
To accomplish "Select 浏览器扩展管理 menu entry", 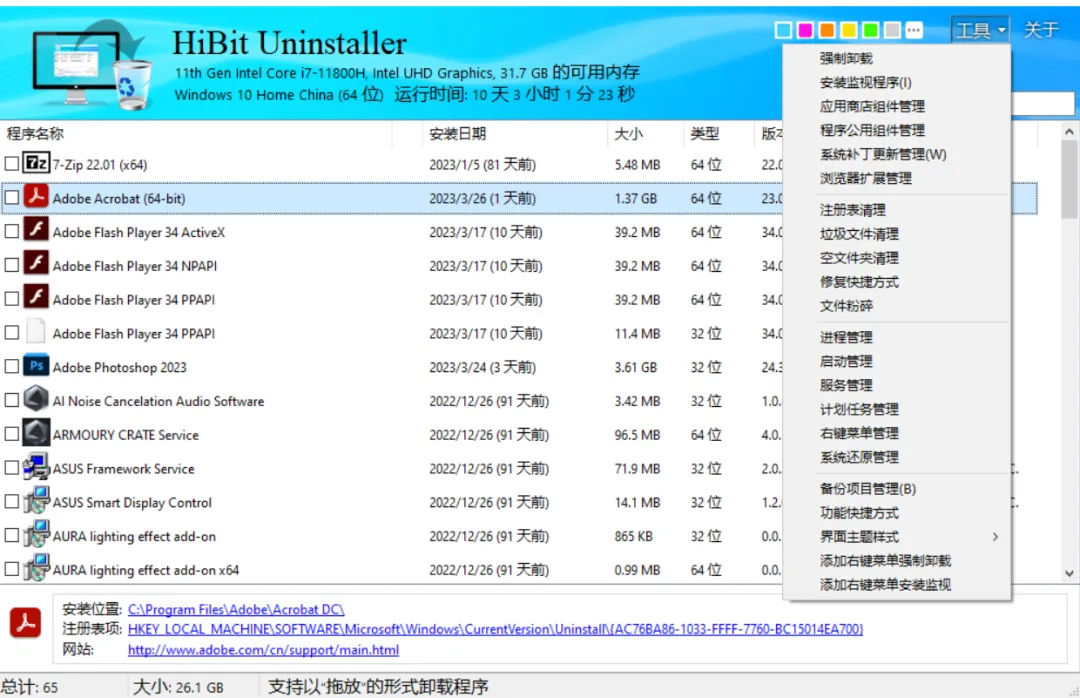I will tap(897, 179).
